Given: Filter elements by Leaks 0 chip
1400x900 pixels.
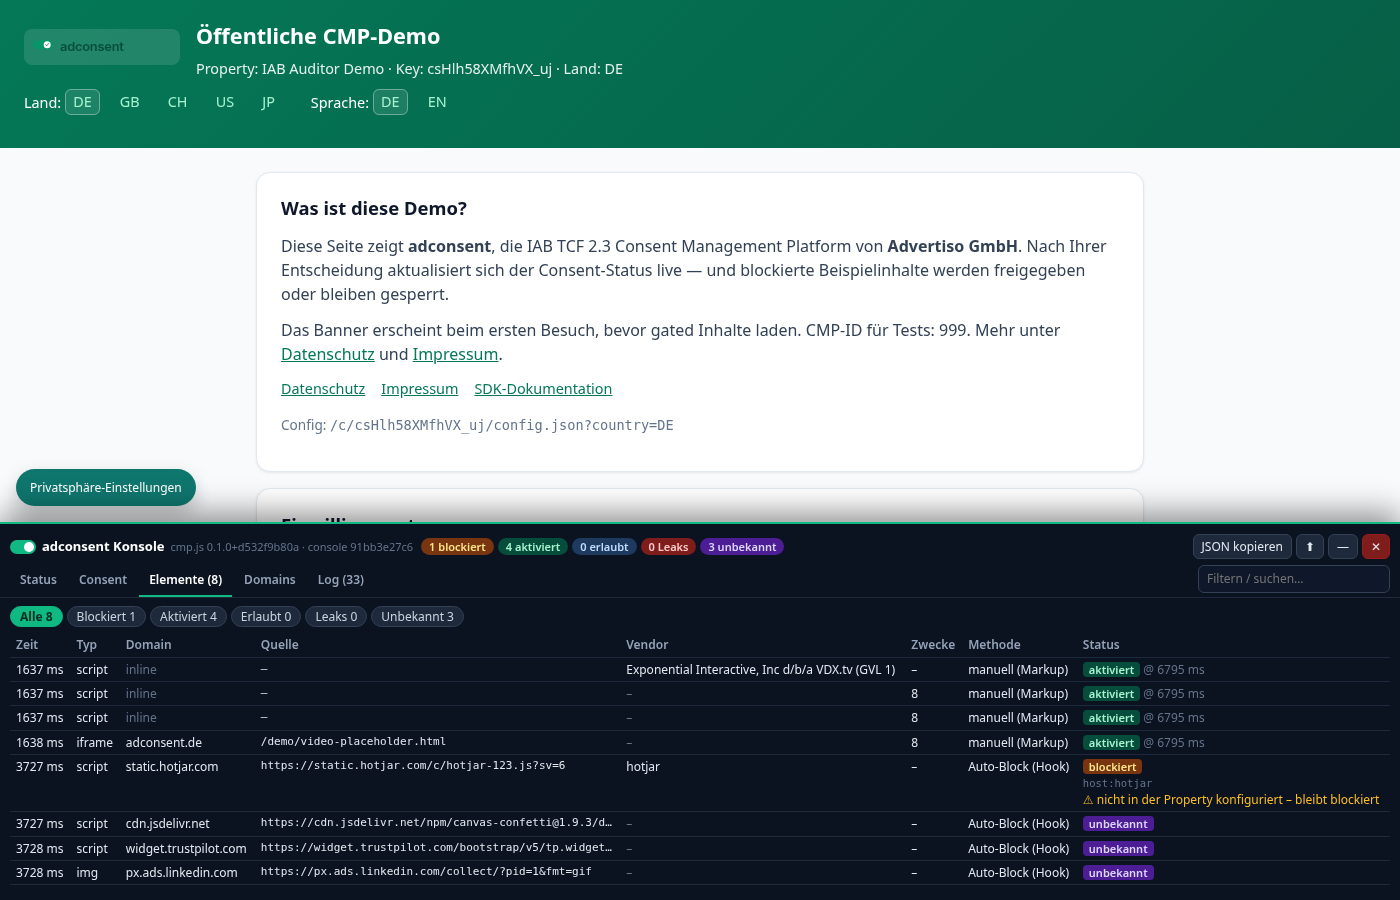Looking at the screenshot, I should [336, 617].
